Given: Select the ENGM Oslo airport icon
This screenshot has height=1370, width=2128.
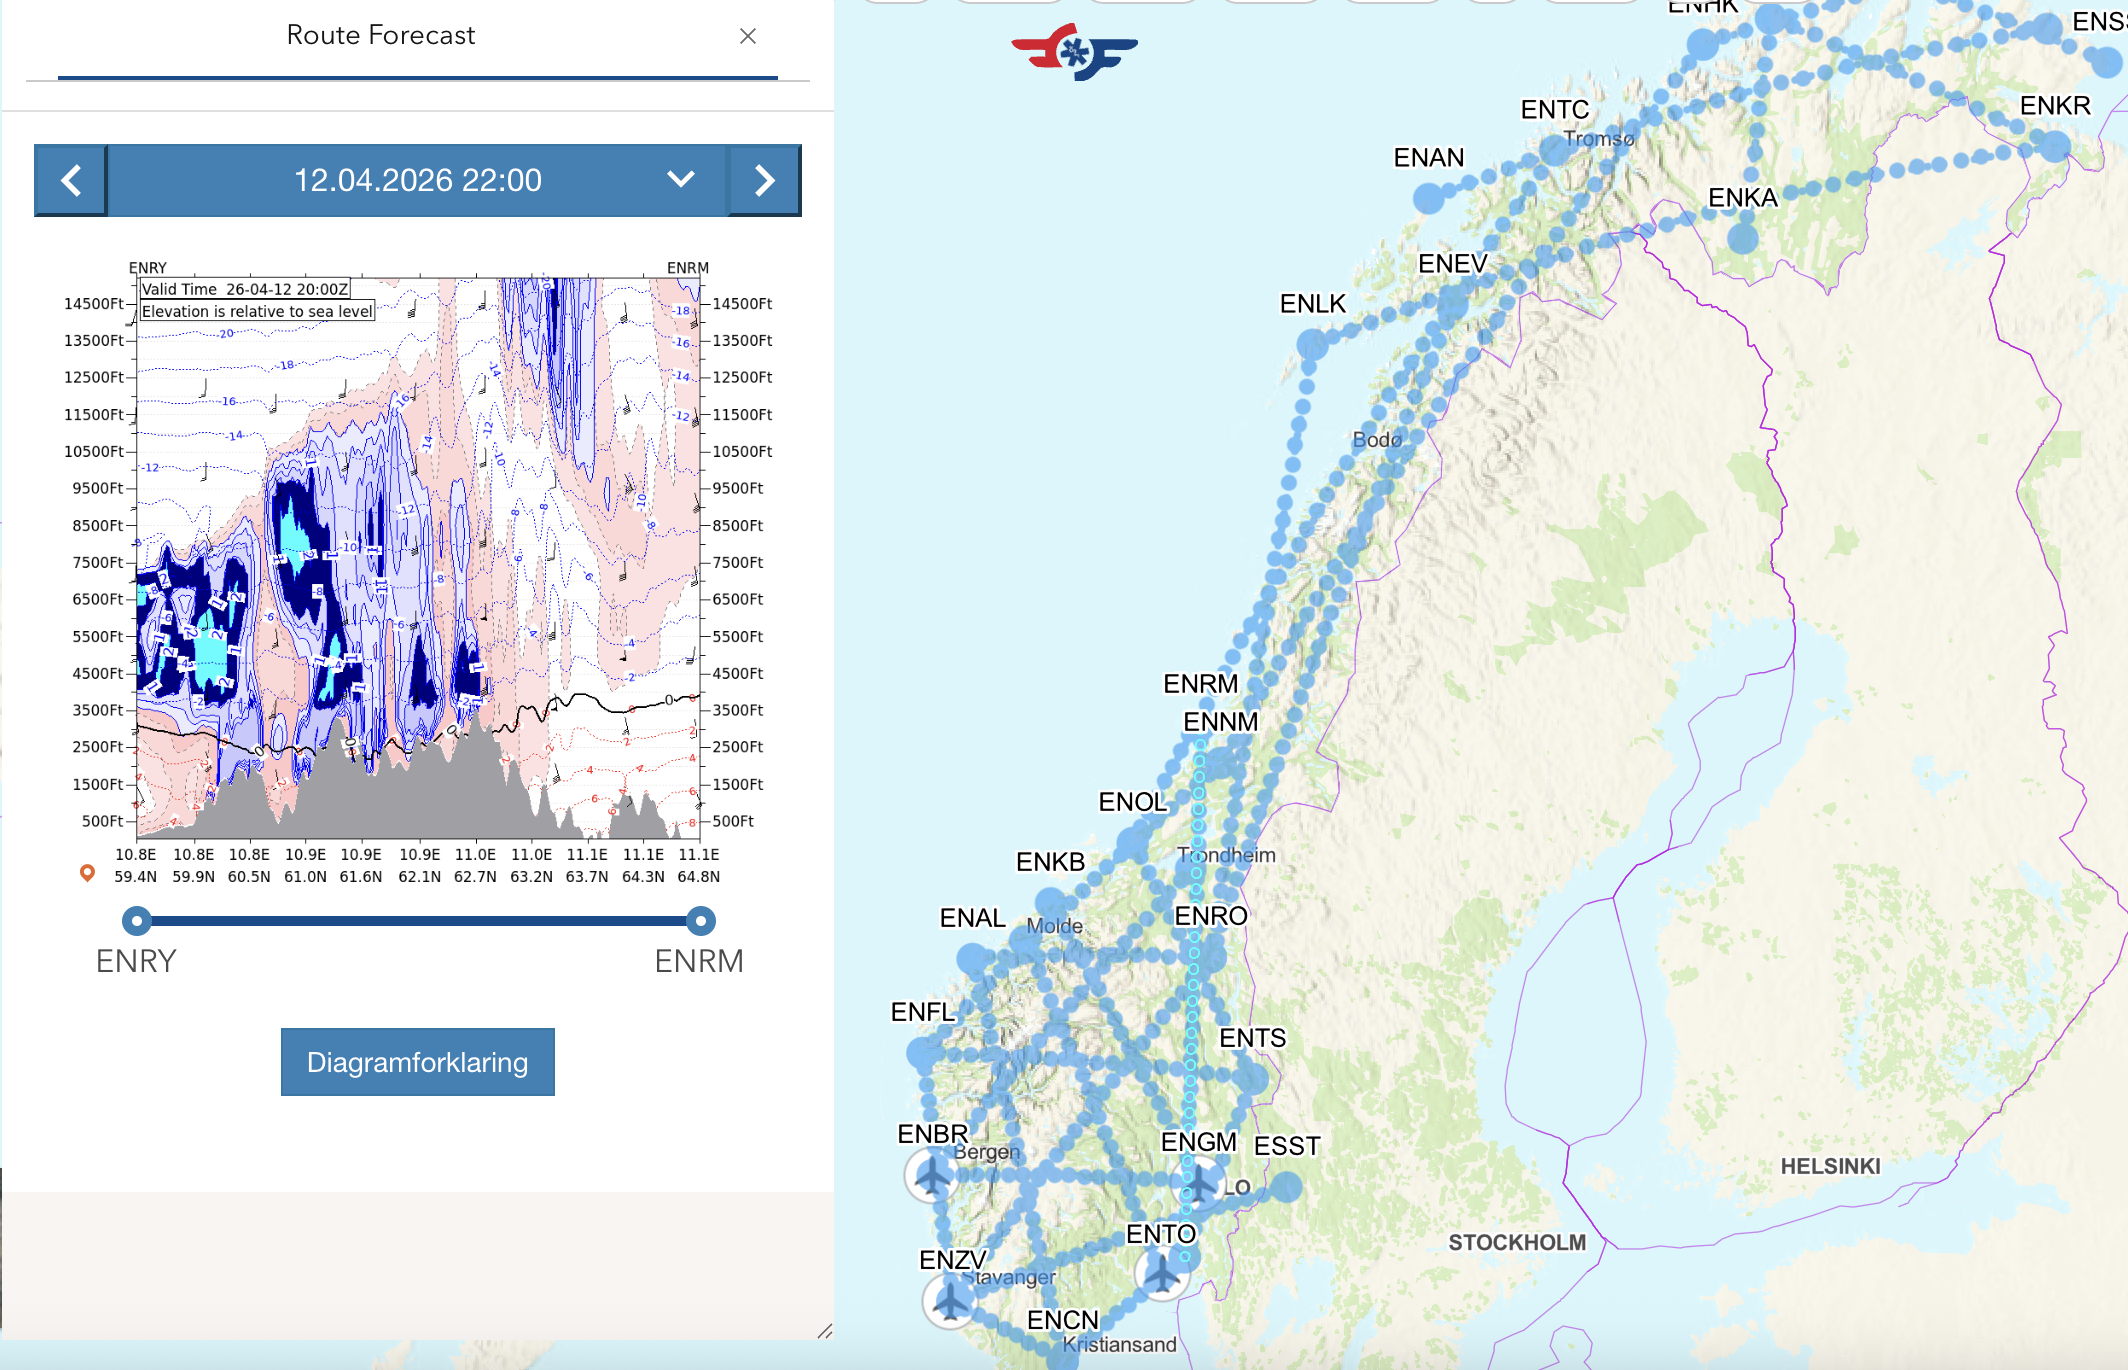Looking at the screenshot, I should tap(1197, 1184).
